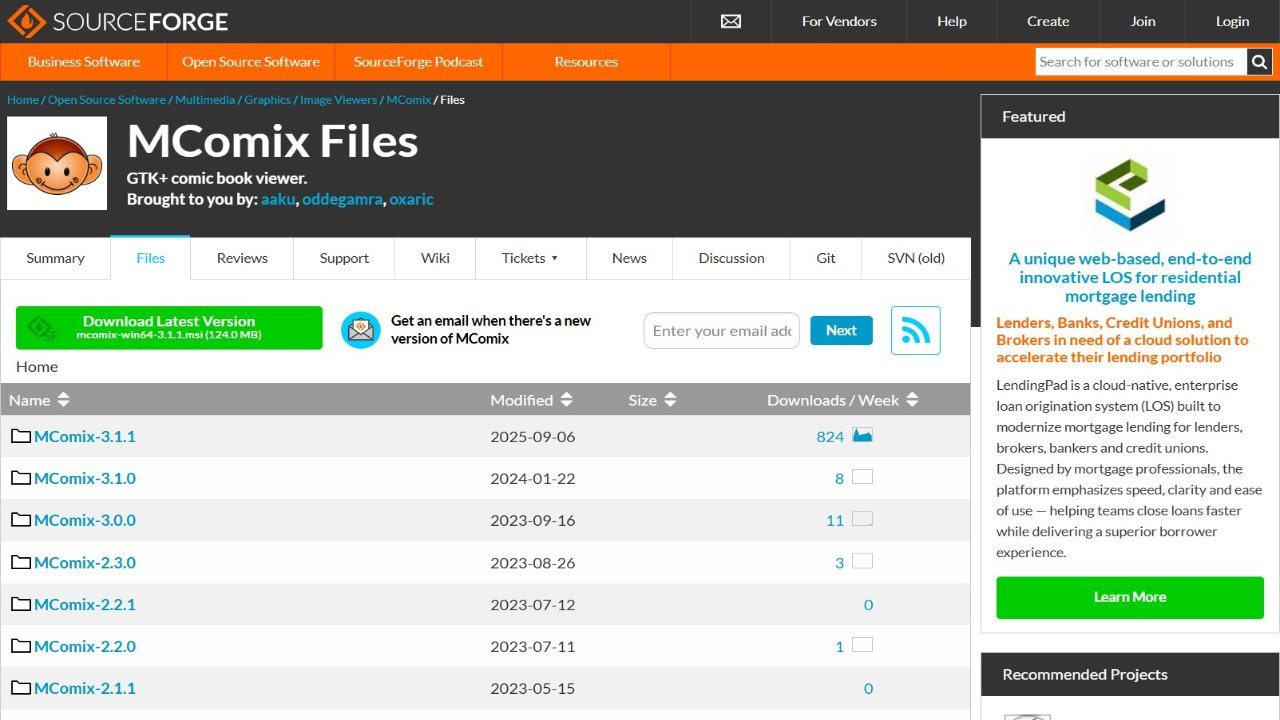The height and width of the screenshot is (720, 1280).
Task: Switch to the Summary tab
Action: click(55, 258)
